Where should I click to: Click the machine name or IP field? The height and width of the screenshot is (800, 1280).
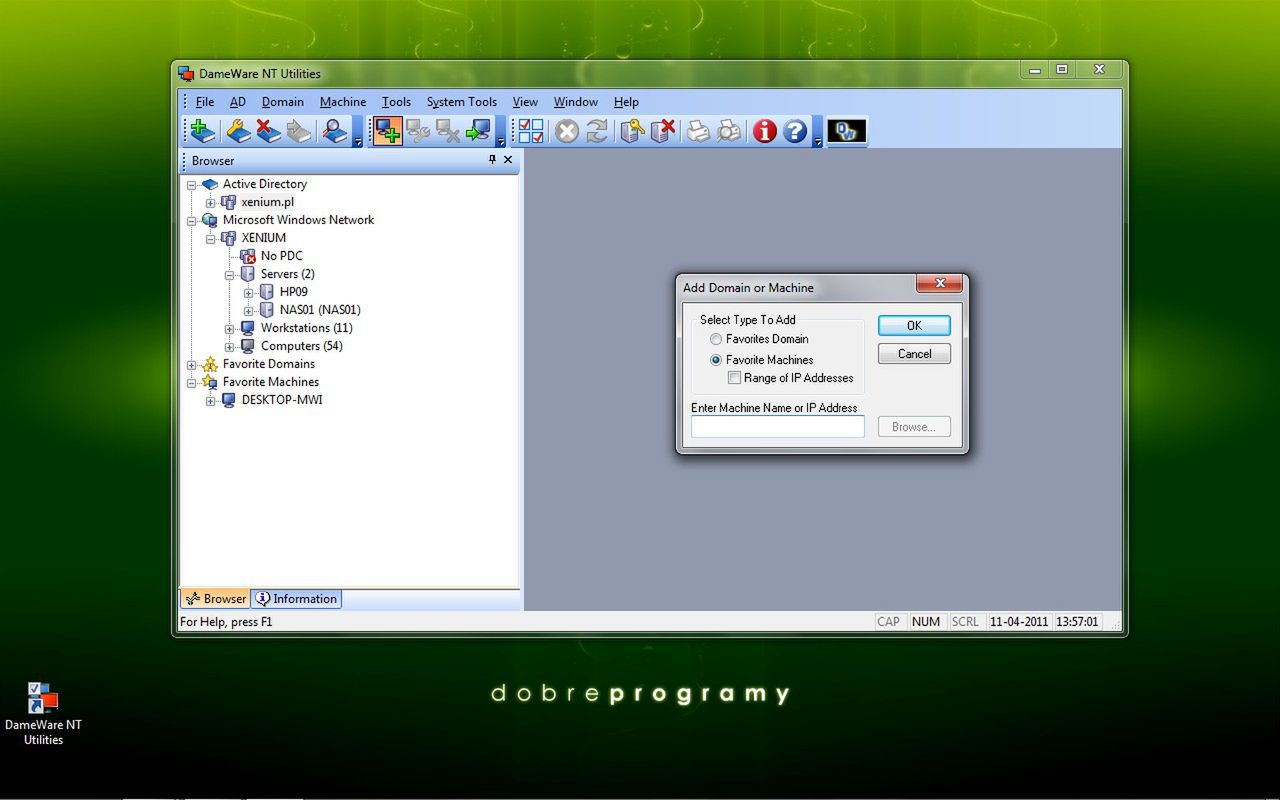tap(777, 427)
